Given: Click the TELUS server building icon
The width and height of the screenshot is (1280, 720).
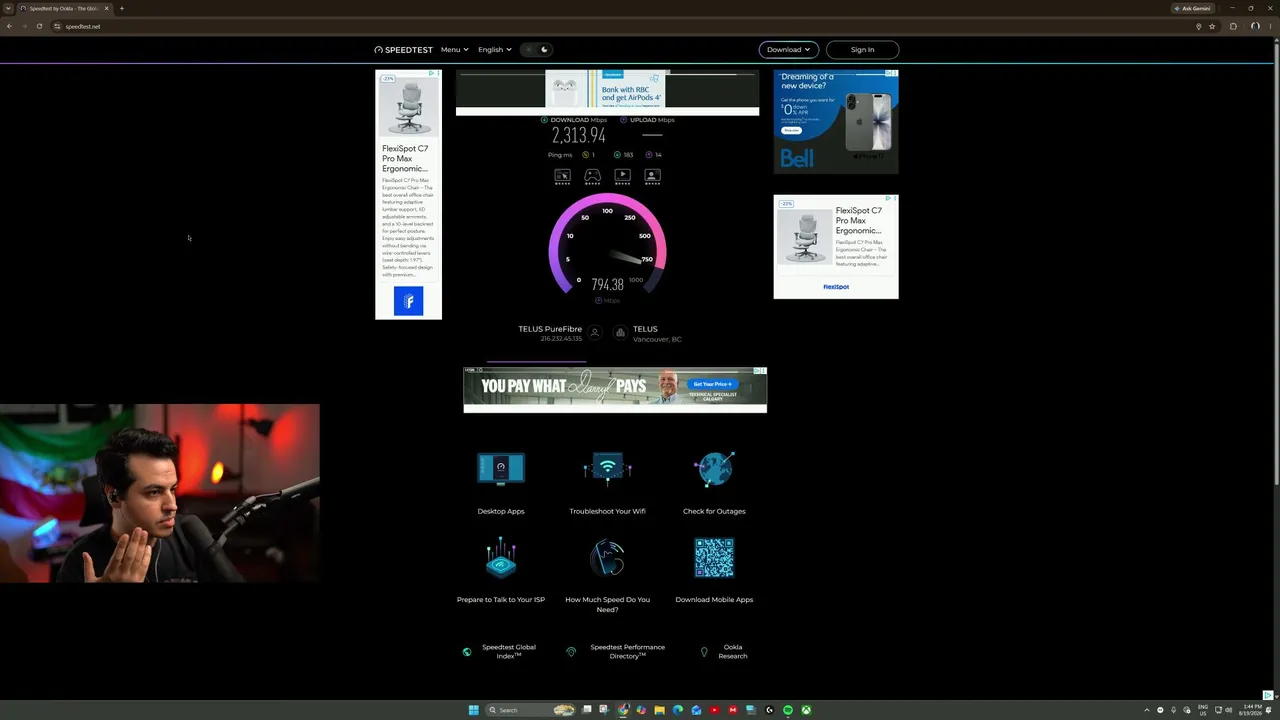Looking at the screenshot, I should [620, 333].
